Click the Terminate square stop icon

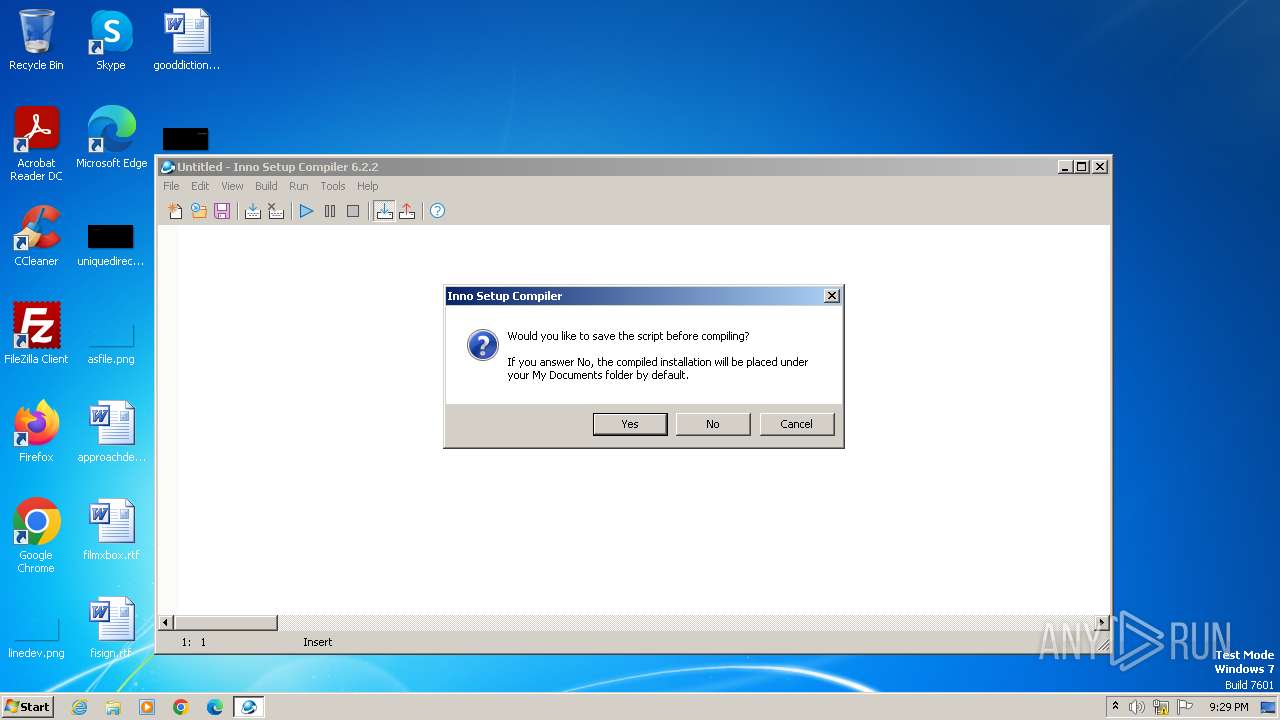click(353, 211)
